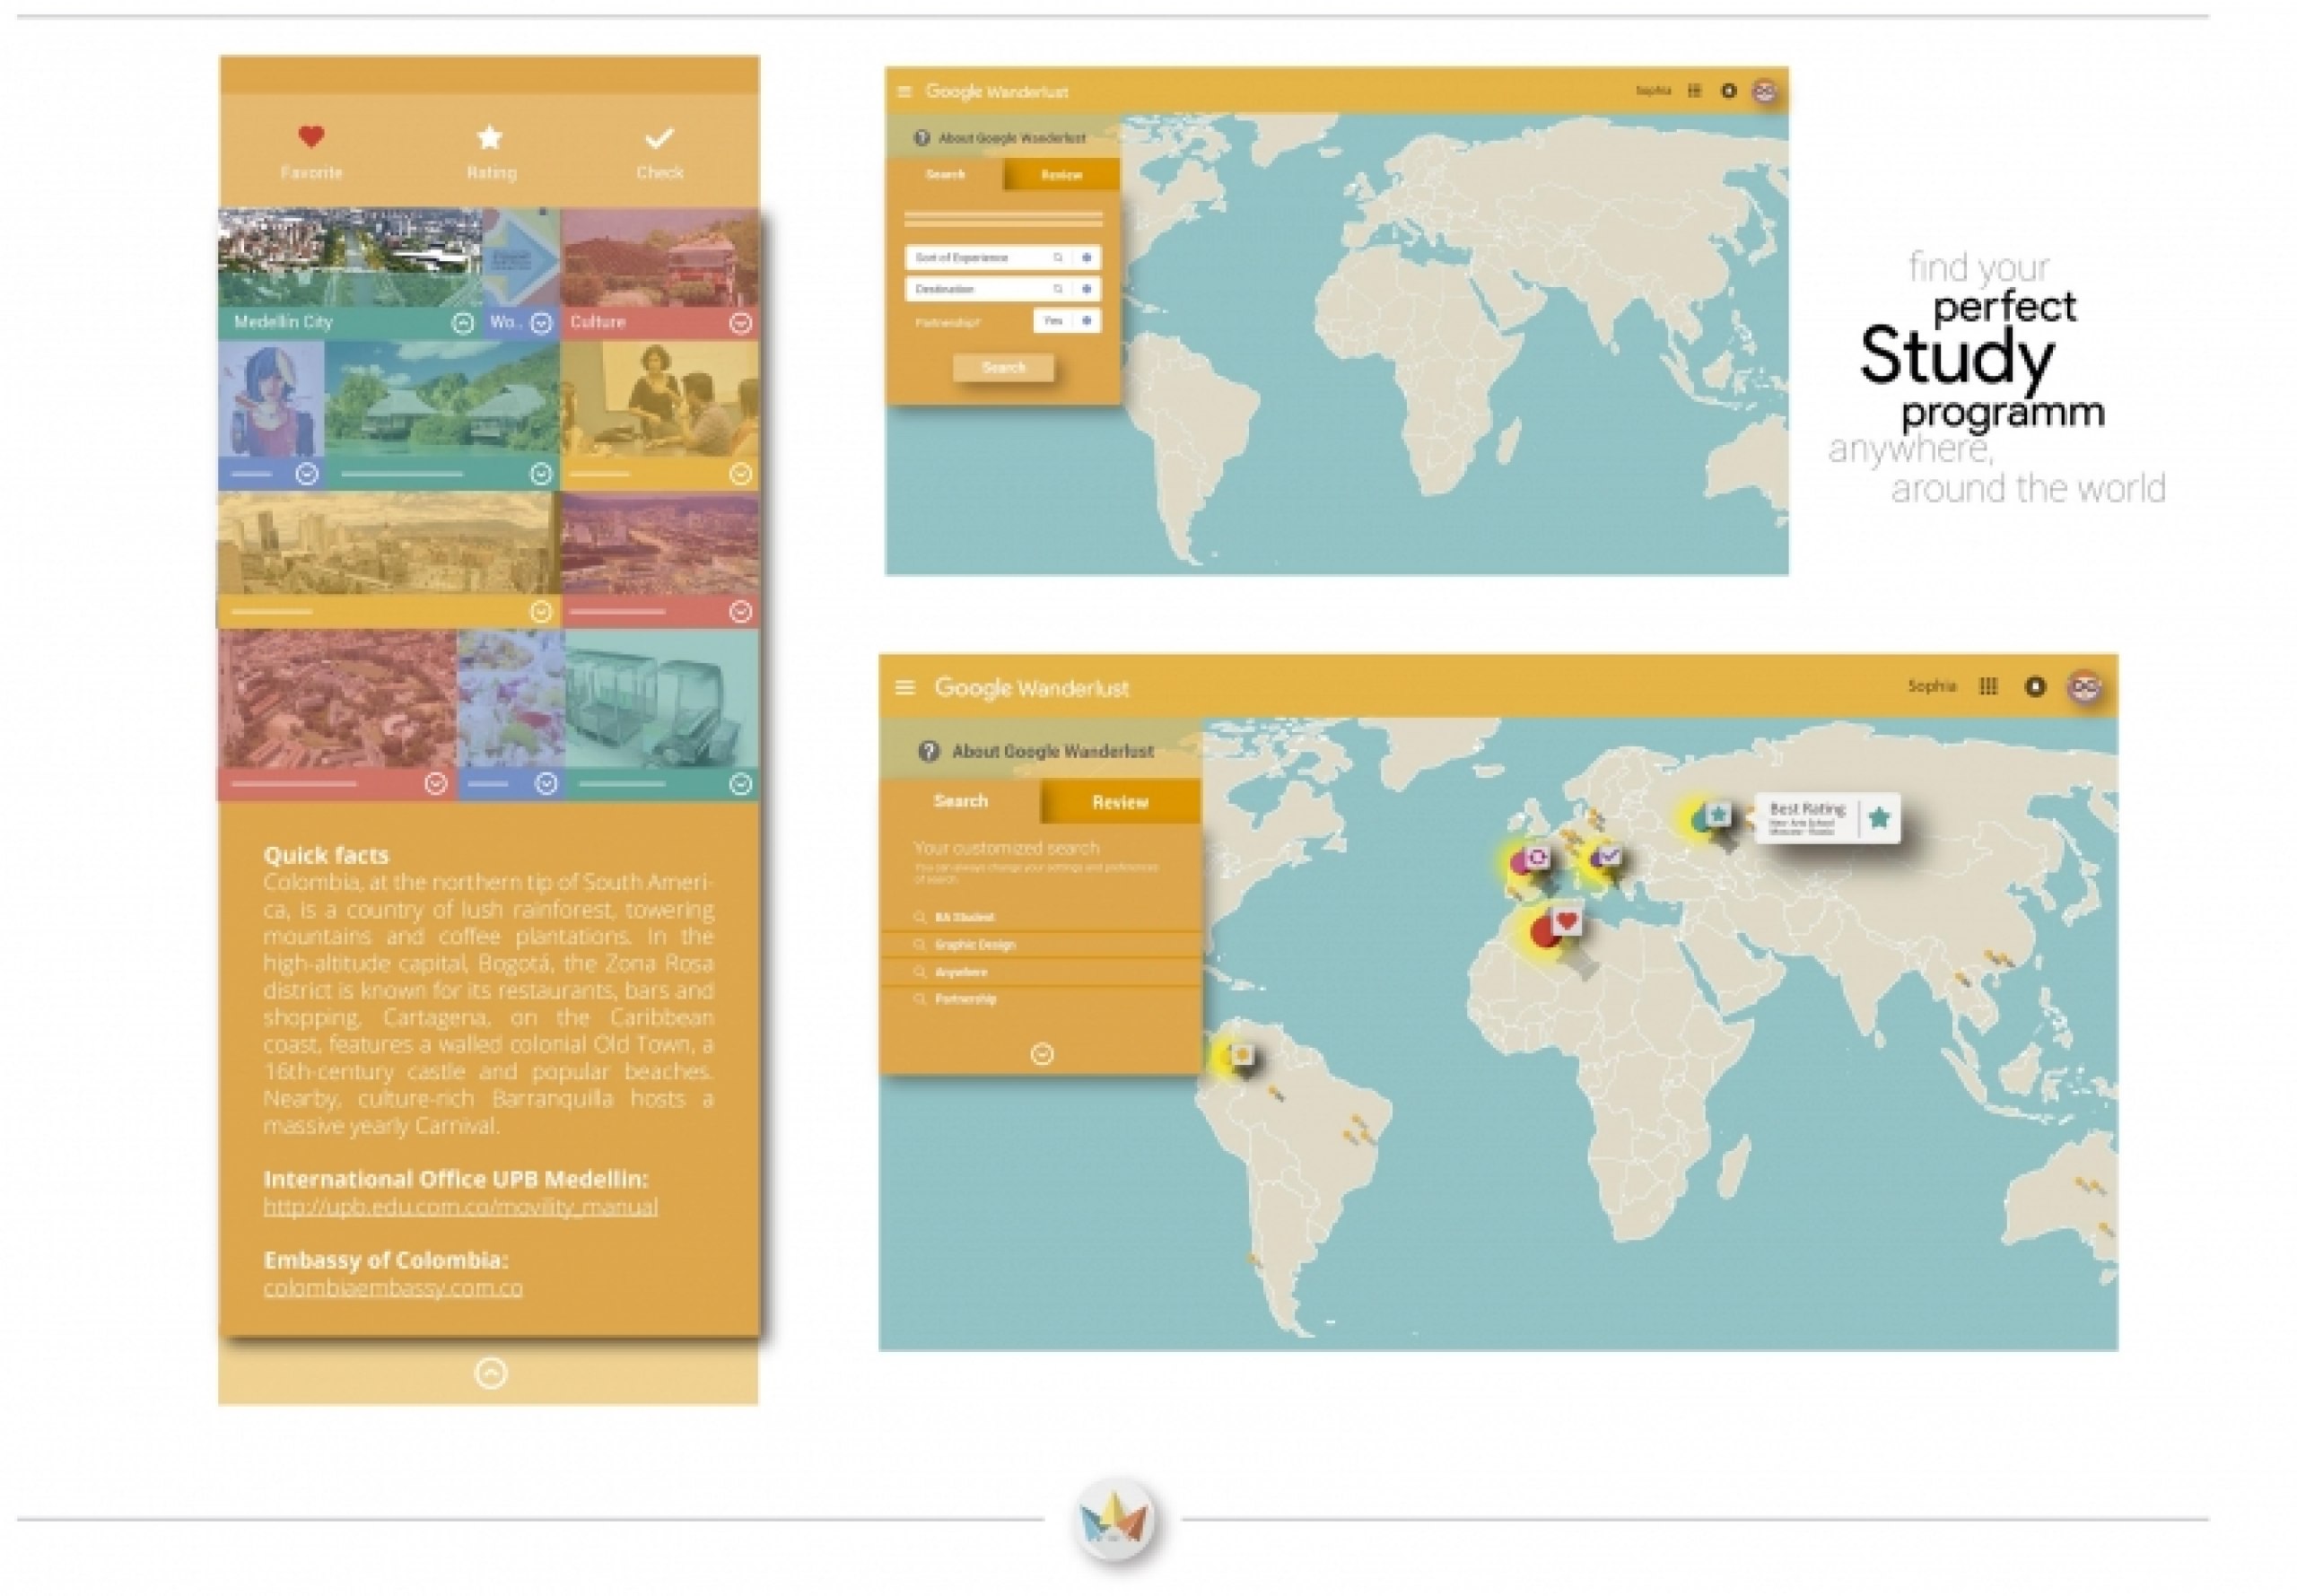Expand the Medellin City tile chevron
Viewport: 2297px width, 1596px height.
462,323
